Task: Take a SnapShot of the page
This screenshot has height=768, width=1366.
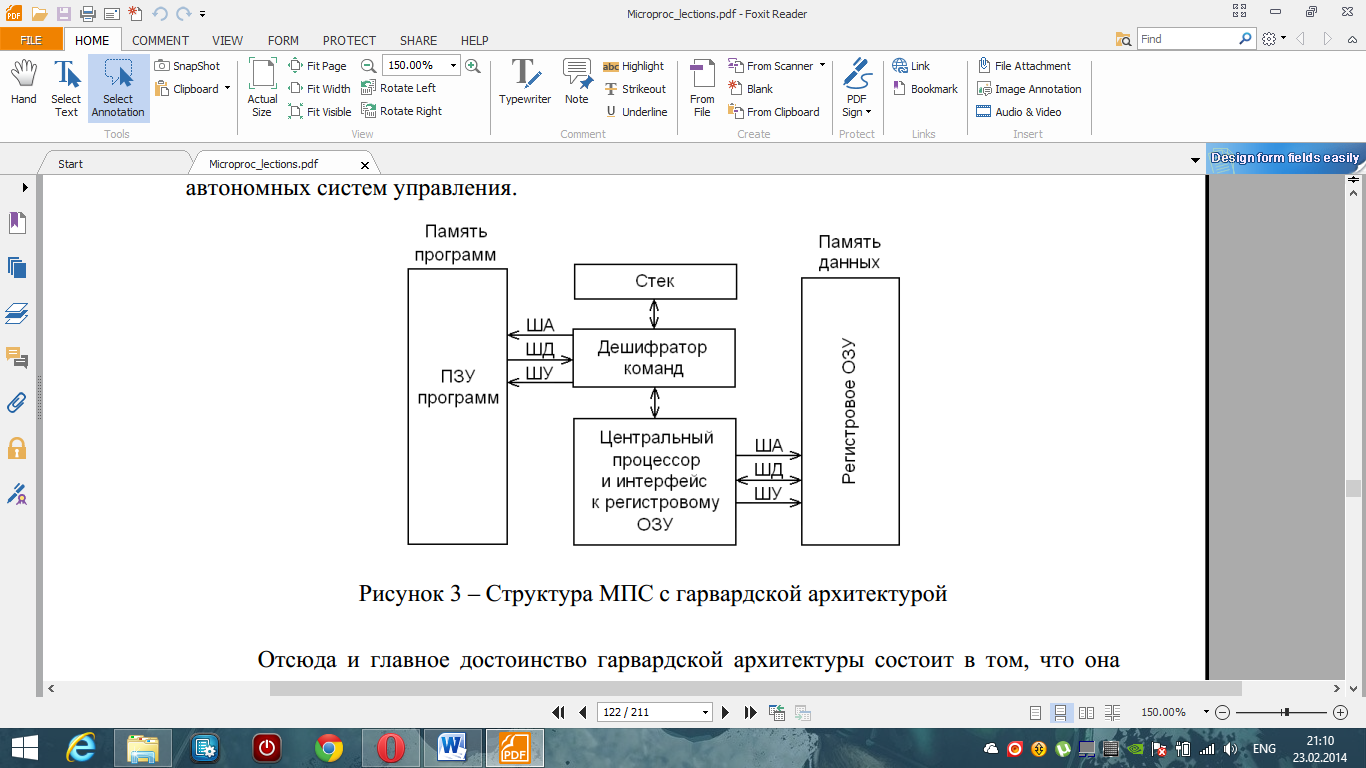Action: [x=188, y=66]
